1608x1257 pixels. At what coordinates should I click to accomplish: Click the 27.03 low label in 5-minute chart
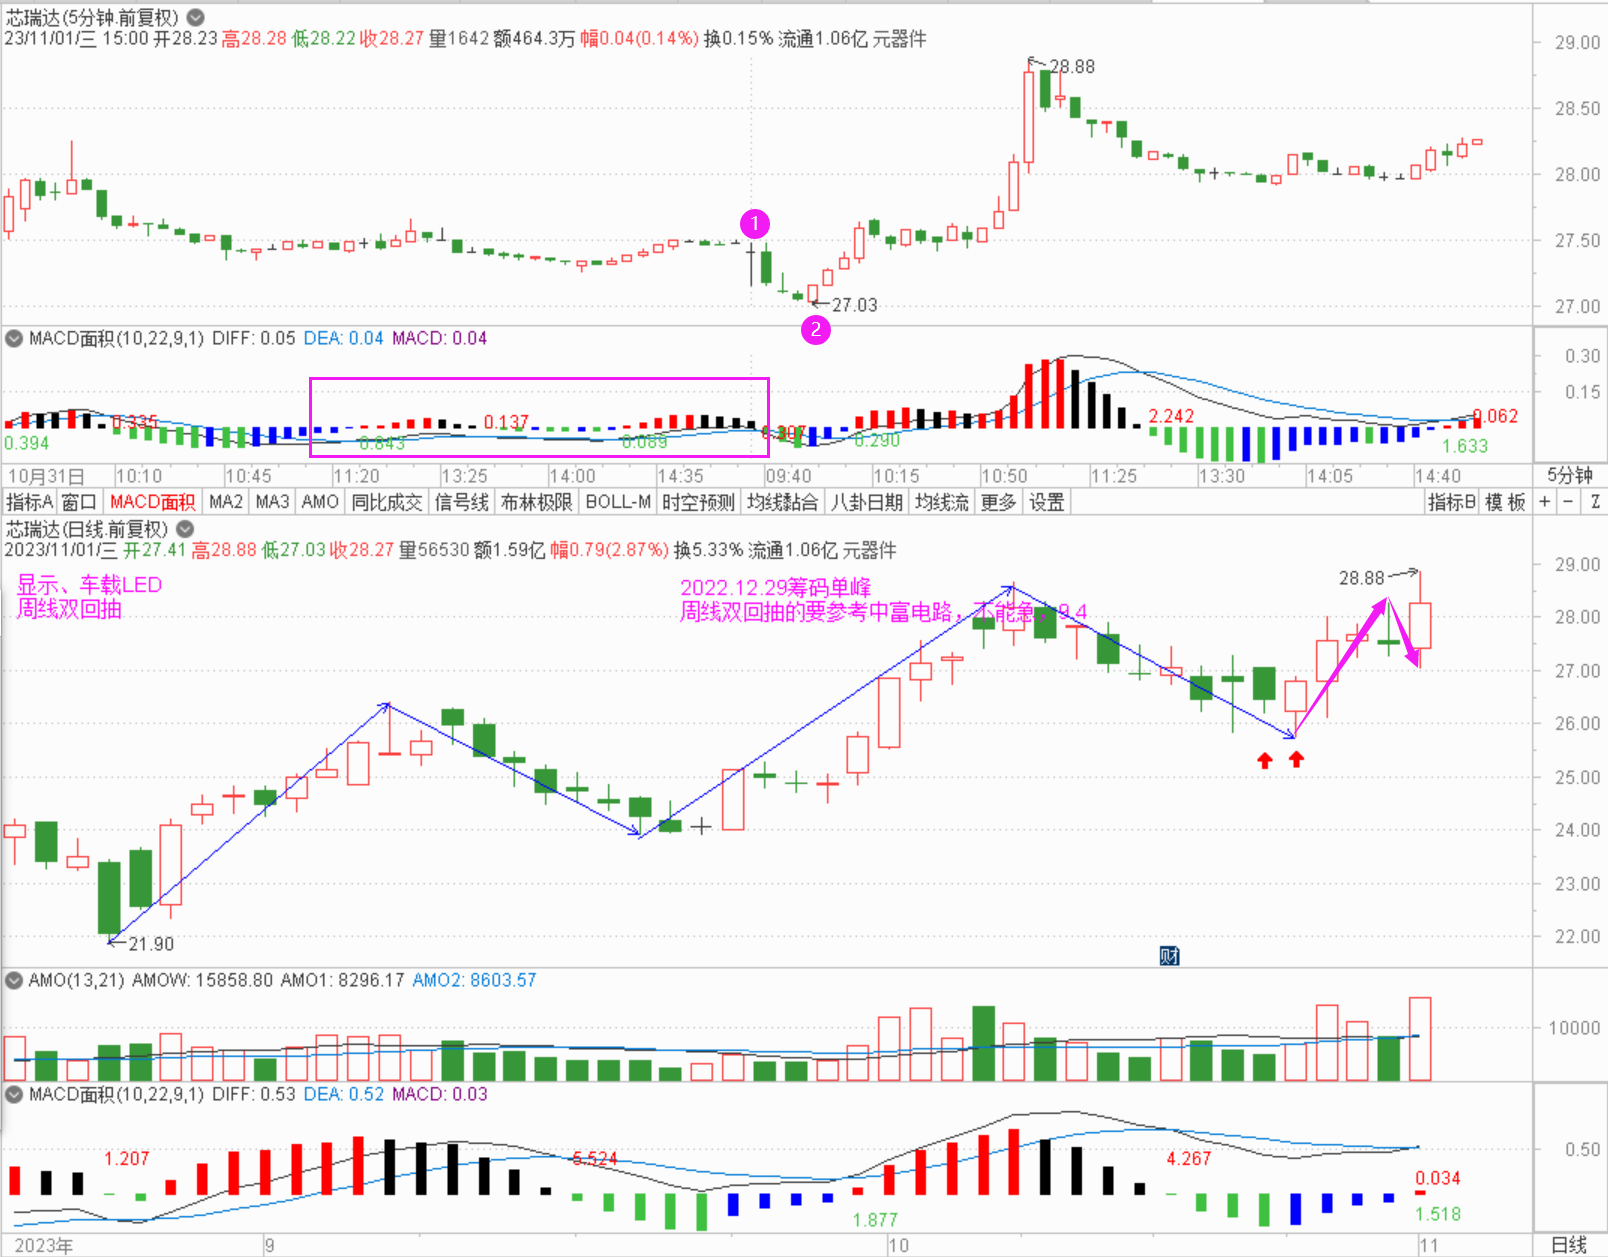pos(854,305)
